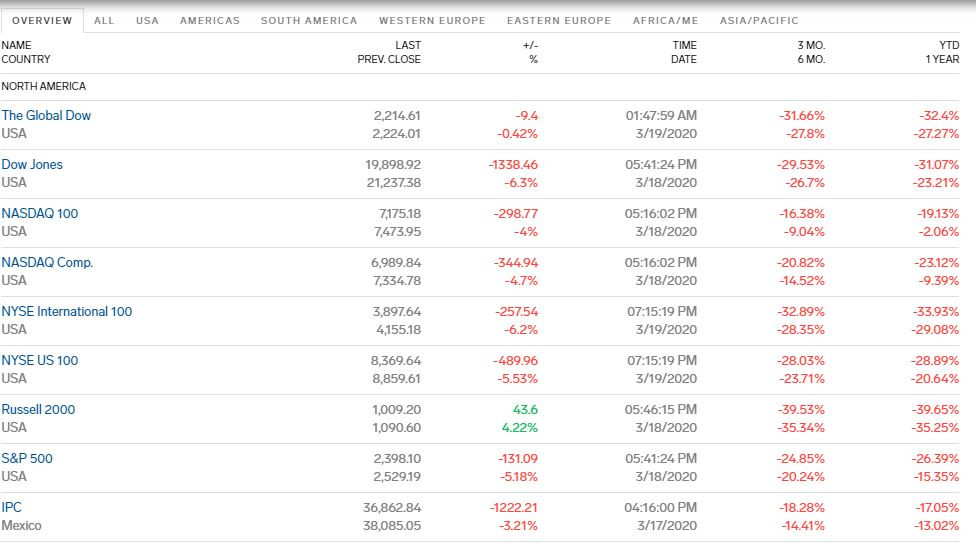Image resolution: width=976 pixels, height=546 pixels.
Task: Select the AMERICAS tab
Action: 210,21
